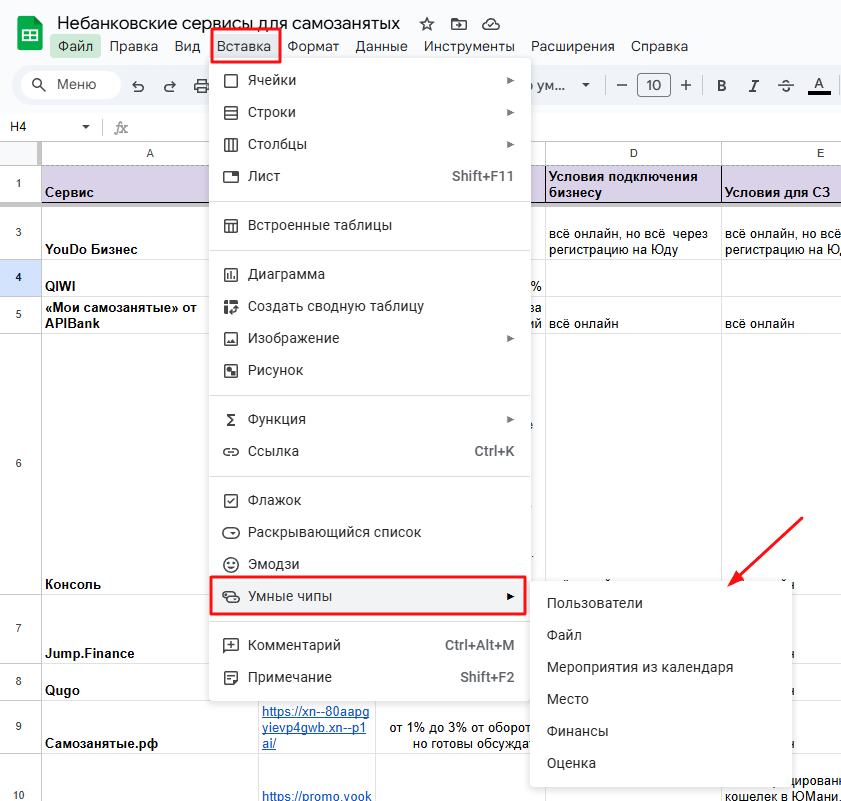Select Пользователи from smart chips submenu

595,603
